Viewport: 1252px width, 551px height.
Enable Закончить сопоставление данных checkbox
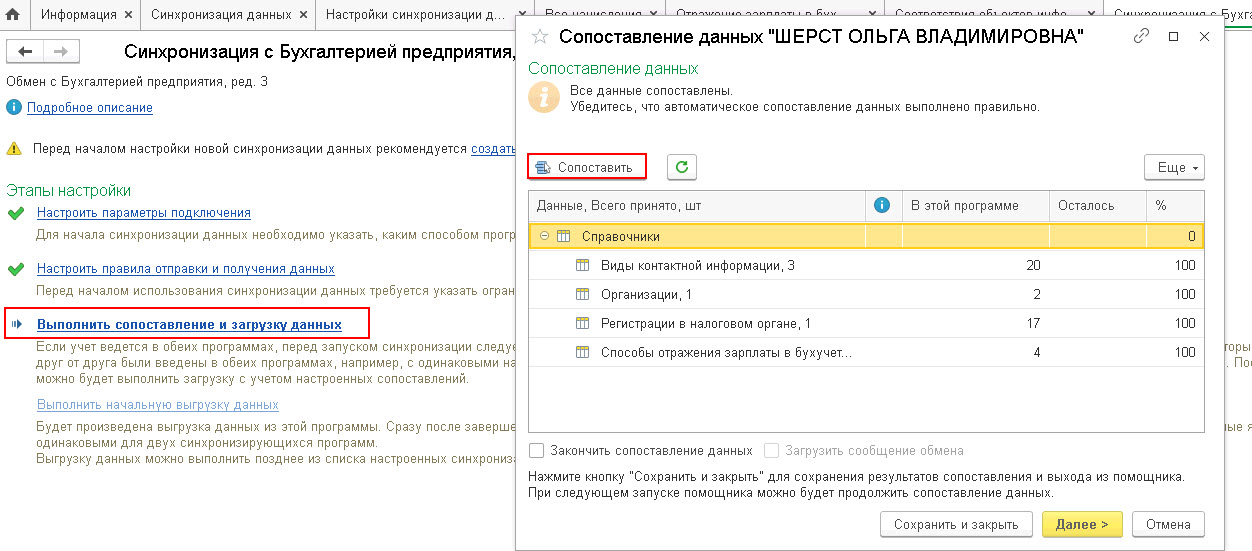point(537,450)
